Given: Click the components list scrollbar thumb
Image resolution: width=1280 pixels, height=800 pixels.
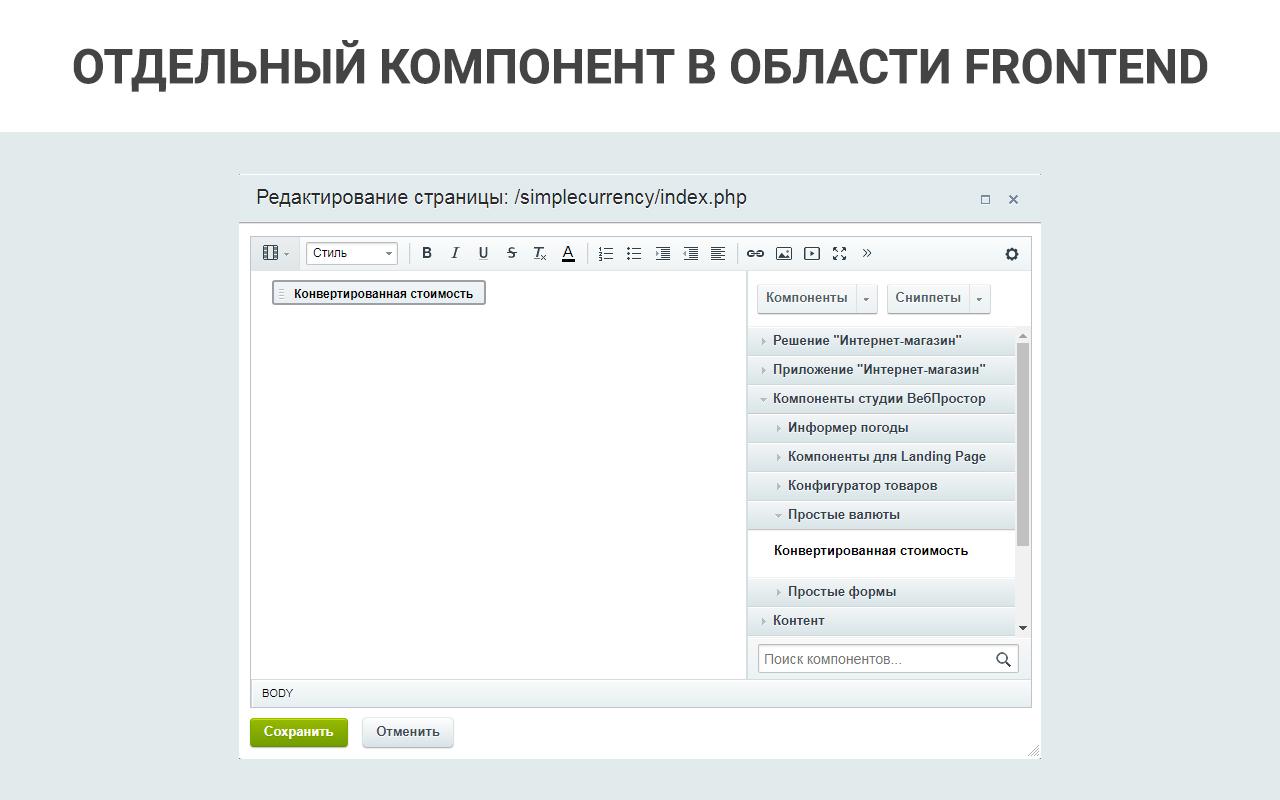Looking at the screenshot, I should coord(1023,444).
